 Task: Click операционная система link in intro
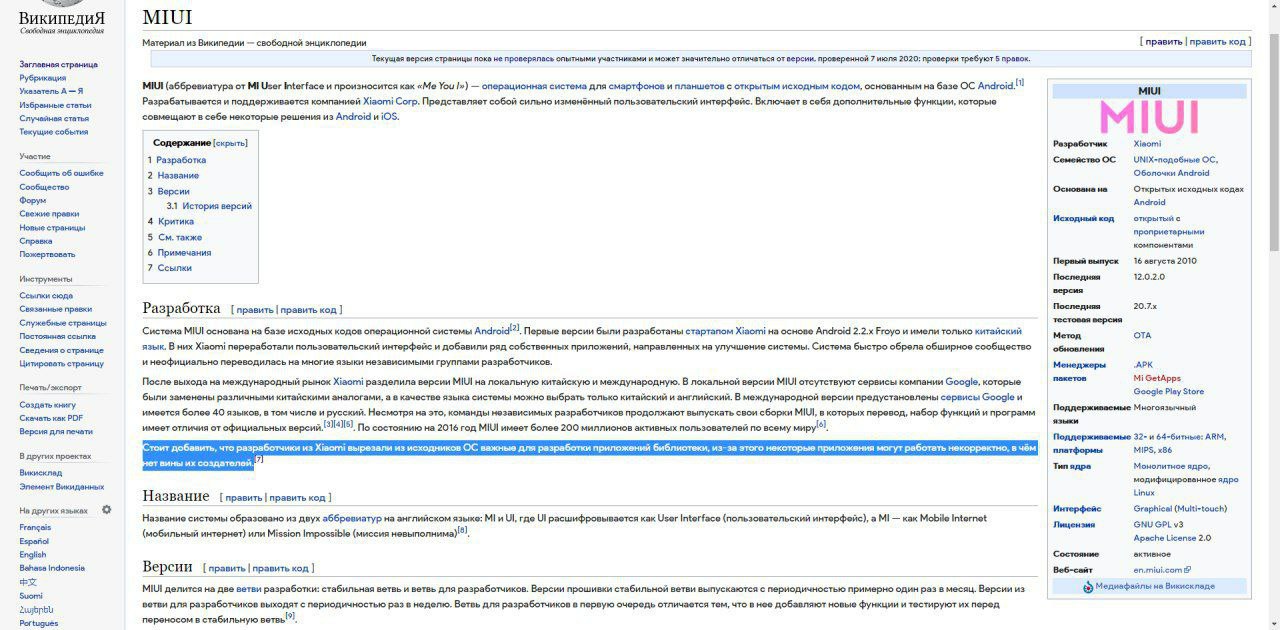(535, 86)
